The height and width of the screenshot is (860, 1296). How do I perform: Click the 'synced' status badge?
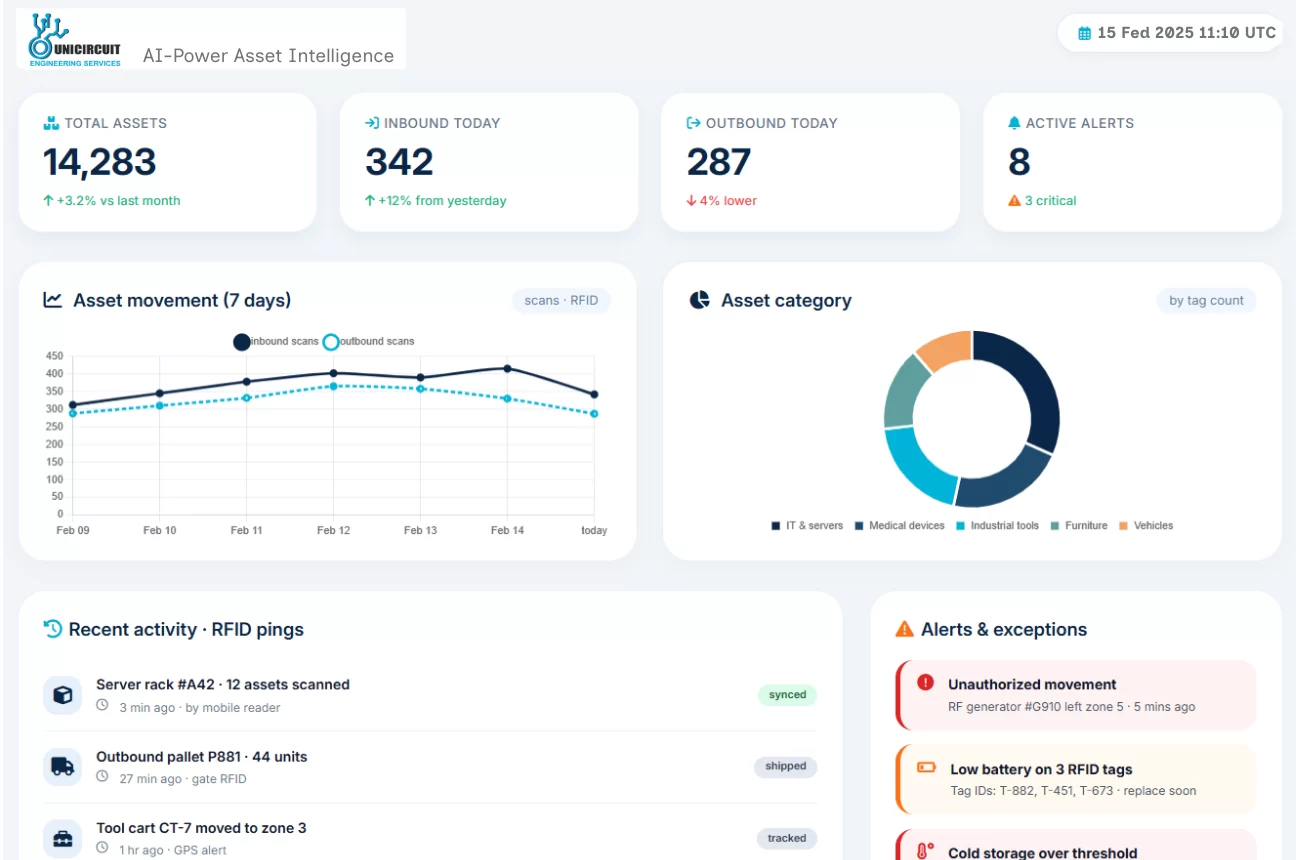pos(787,695)
